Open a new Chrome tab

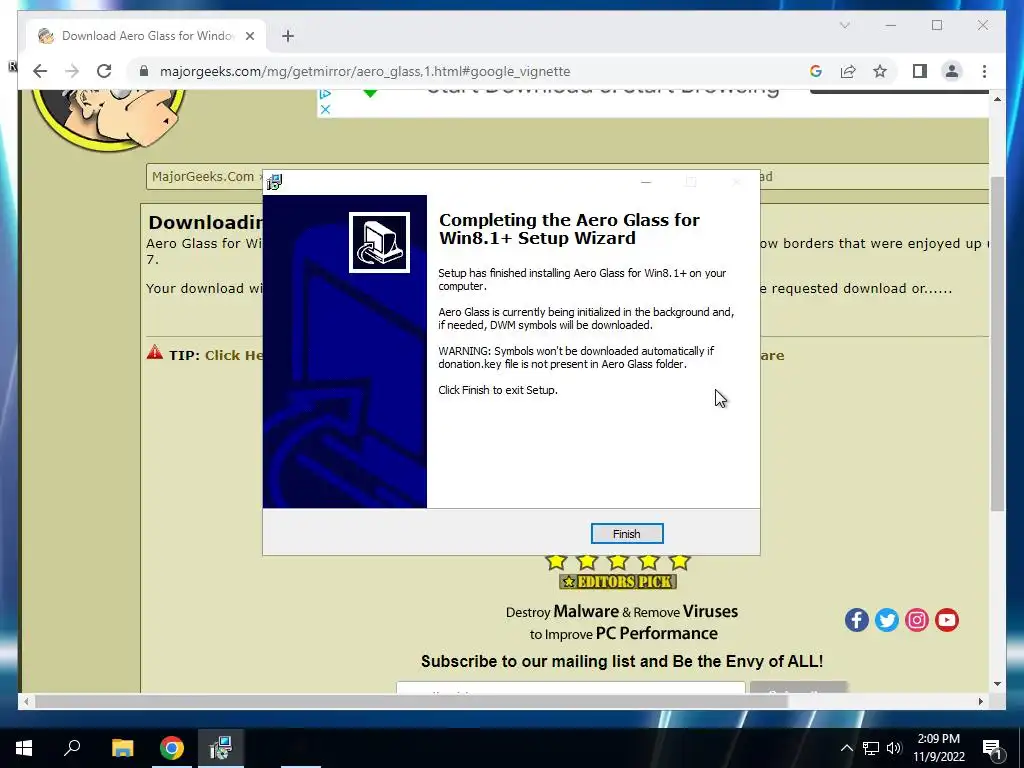(x=288, y=36)
